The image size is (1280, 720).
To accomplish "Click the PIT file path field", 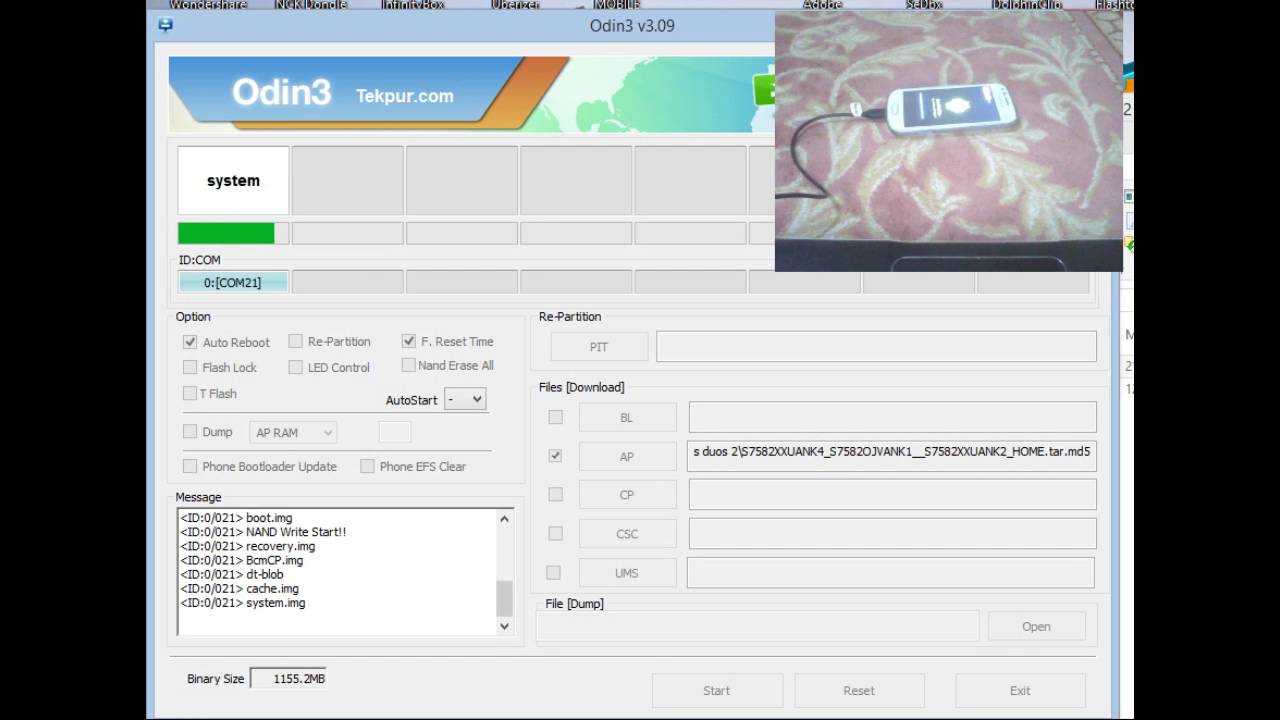I will [876, 347].
